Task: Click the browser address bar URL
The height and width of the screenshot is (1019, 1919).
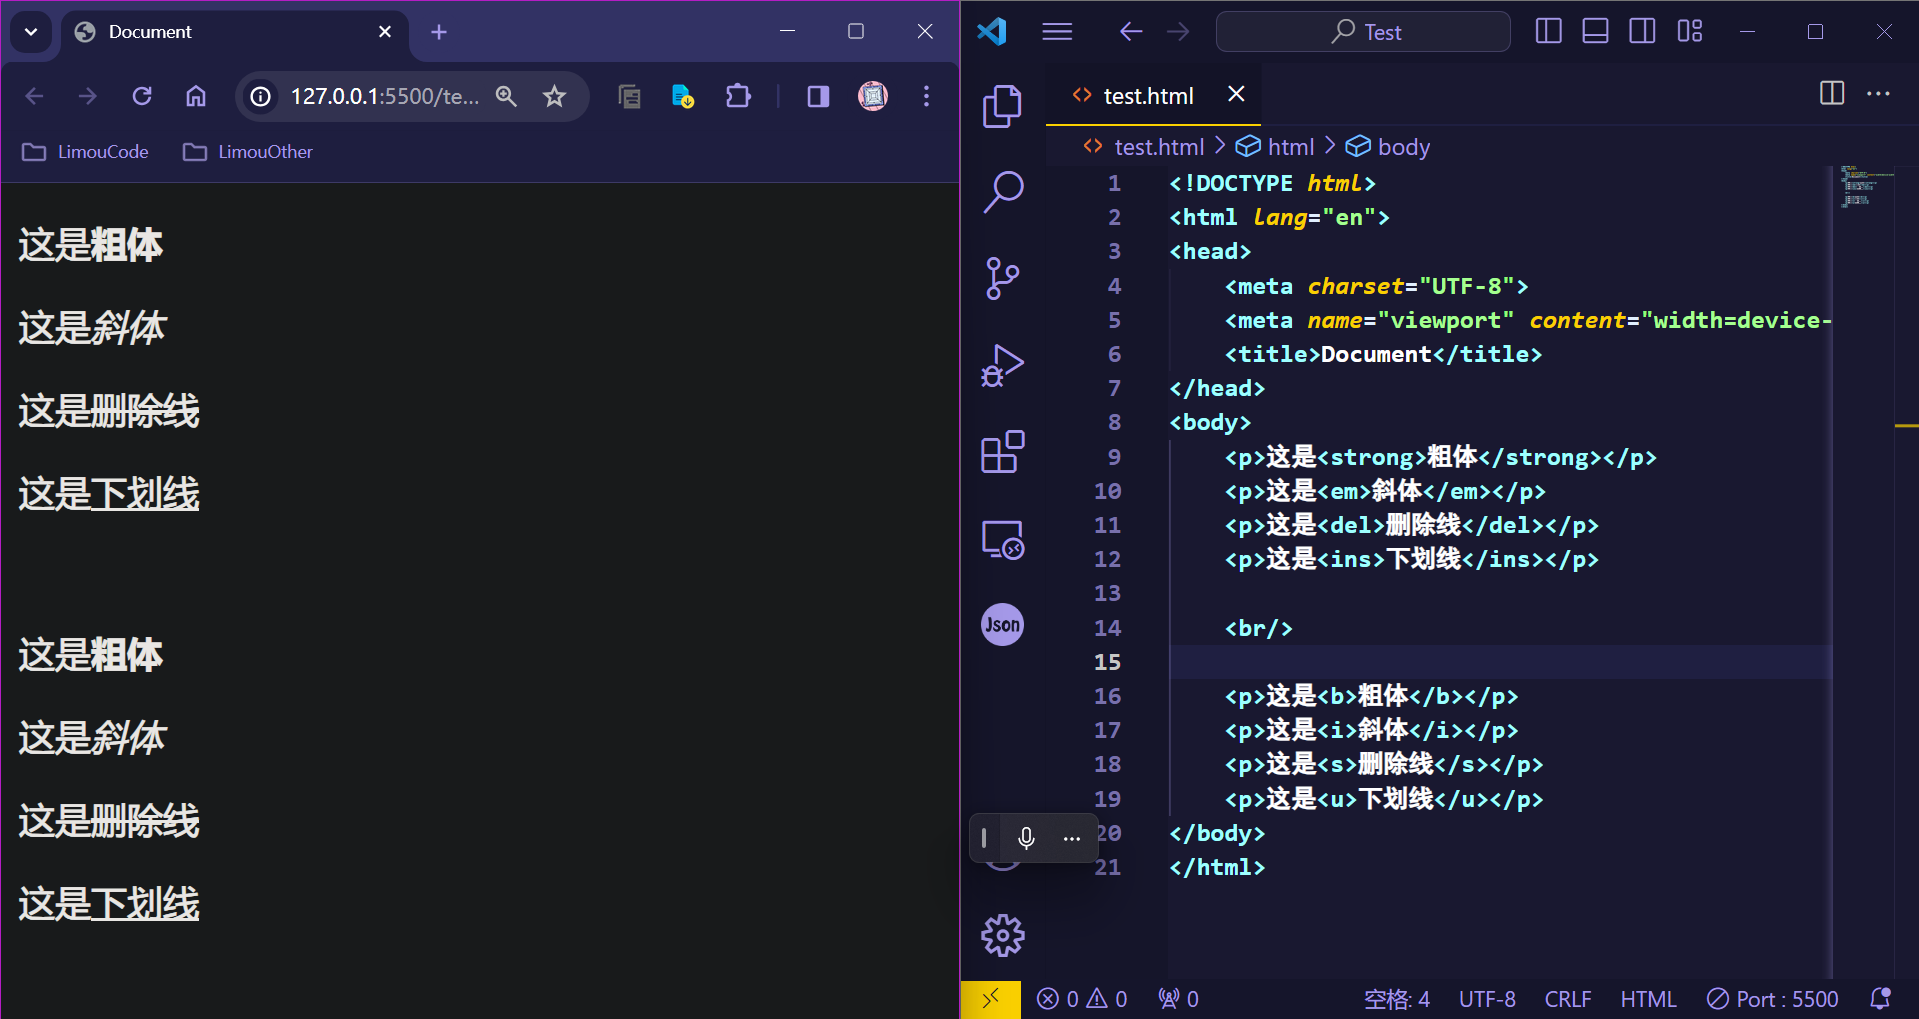Action: click(384, 96)
